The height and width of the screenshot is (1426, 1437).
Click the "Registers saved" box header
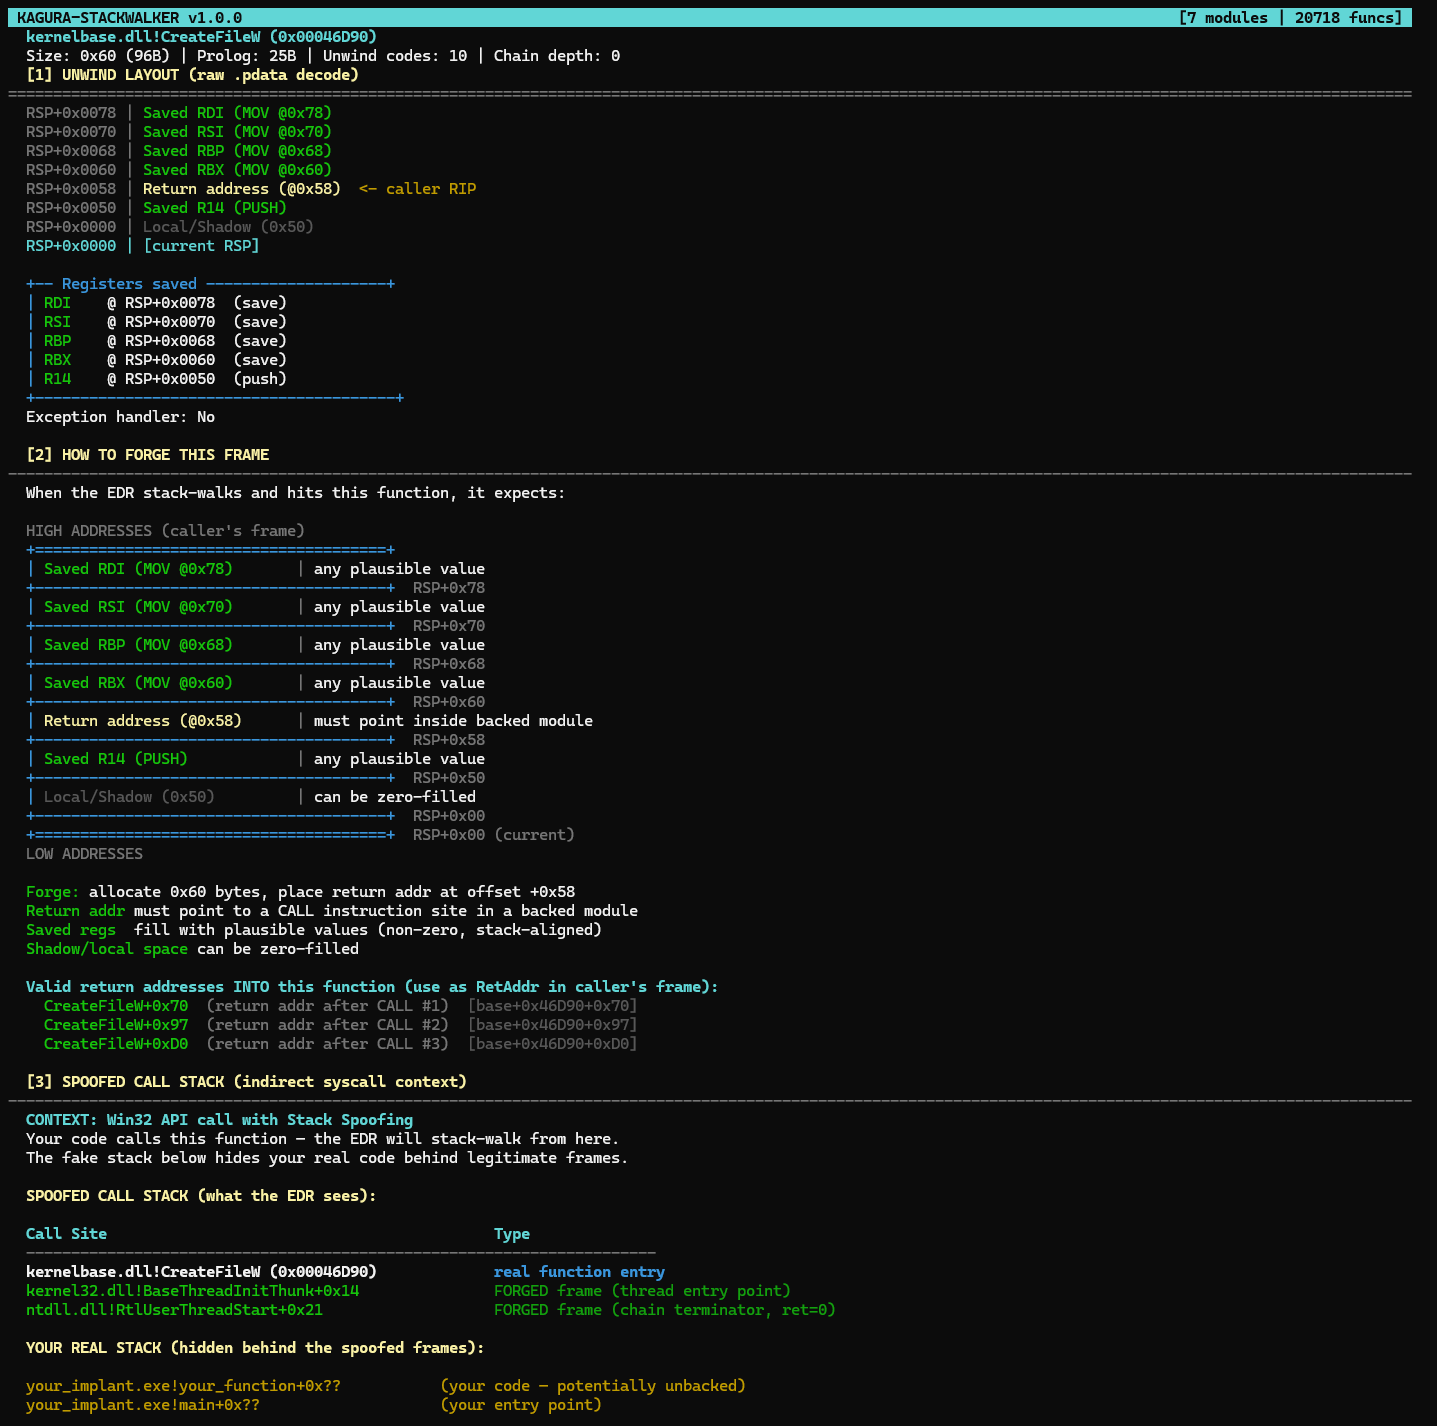pos(129,284)
